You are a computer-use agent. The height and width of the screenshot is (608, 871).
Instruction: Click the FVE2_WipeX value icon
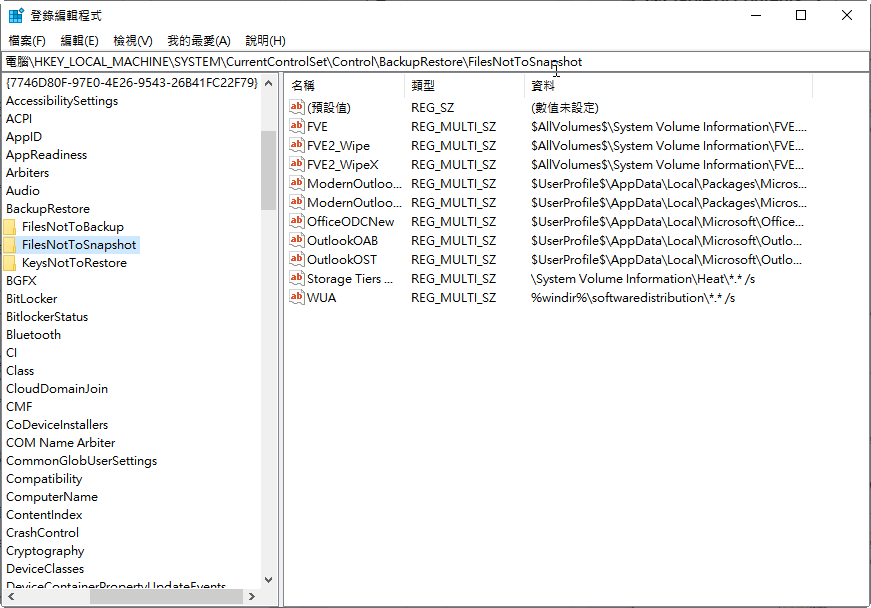[297, 164]
